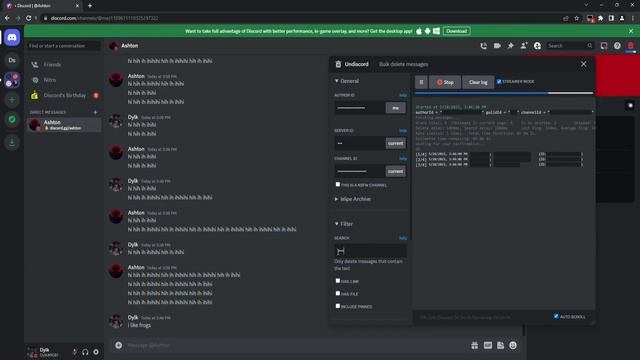Click the Download button in the banner
Viewport: 640px width, 360px height.
456,31
